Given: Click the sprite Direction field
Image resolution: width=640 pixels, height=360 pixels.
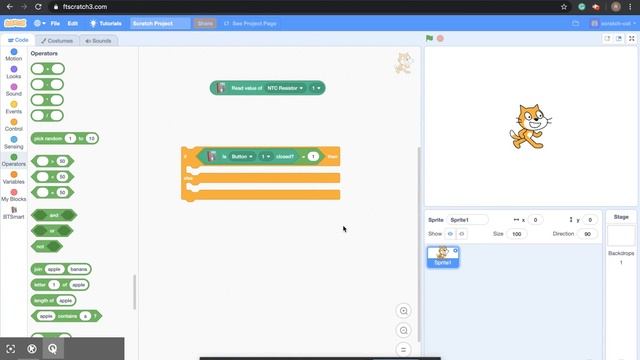Looking at the screenshot, I should 587,234.
